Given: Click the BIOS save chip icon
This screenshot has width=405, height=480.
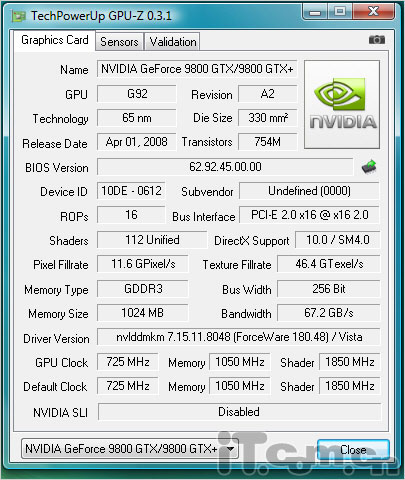Looking at the screenshot, I should click(x=369, y=166).
